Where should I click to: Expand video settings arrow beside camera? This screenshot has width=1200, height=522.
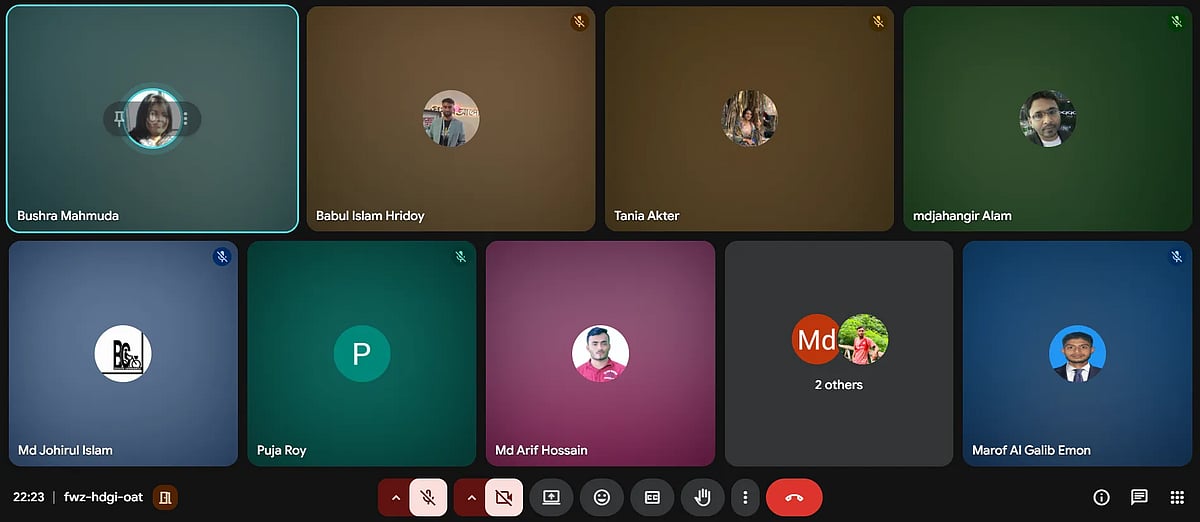(471, 497)
